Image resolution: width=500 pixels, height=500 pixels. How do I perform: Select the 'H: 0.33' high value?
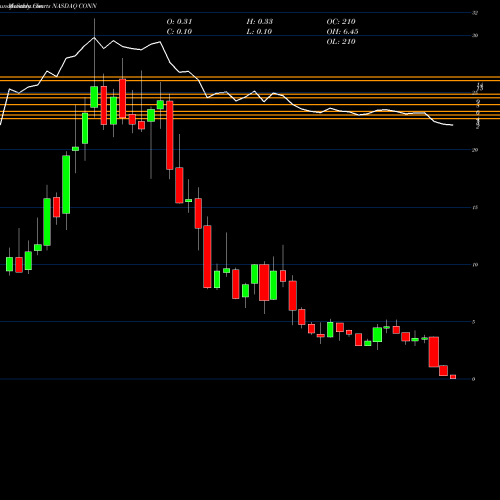click(260, 22)
